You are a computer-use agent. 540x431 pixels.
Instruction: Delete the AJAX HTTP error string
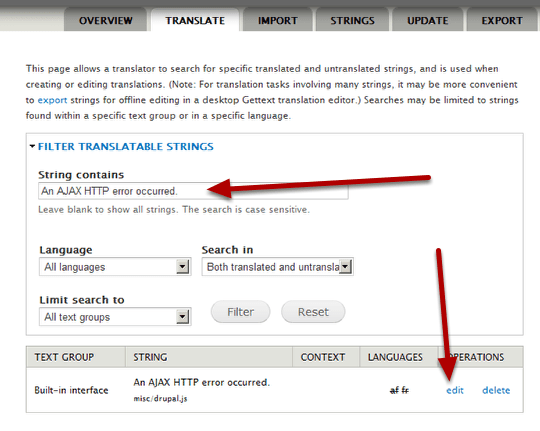tap(496, 390)
